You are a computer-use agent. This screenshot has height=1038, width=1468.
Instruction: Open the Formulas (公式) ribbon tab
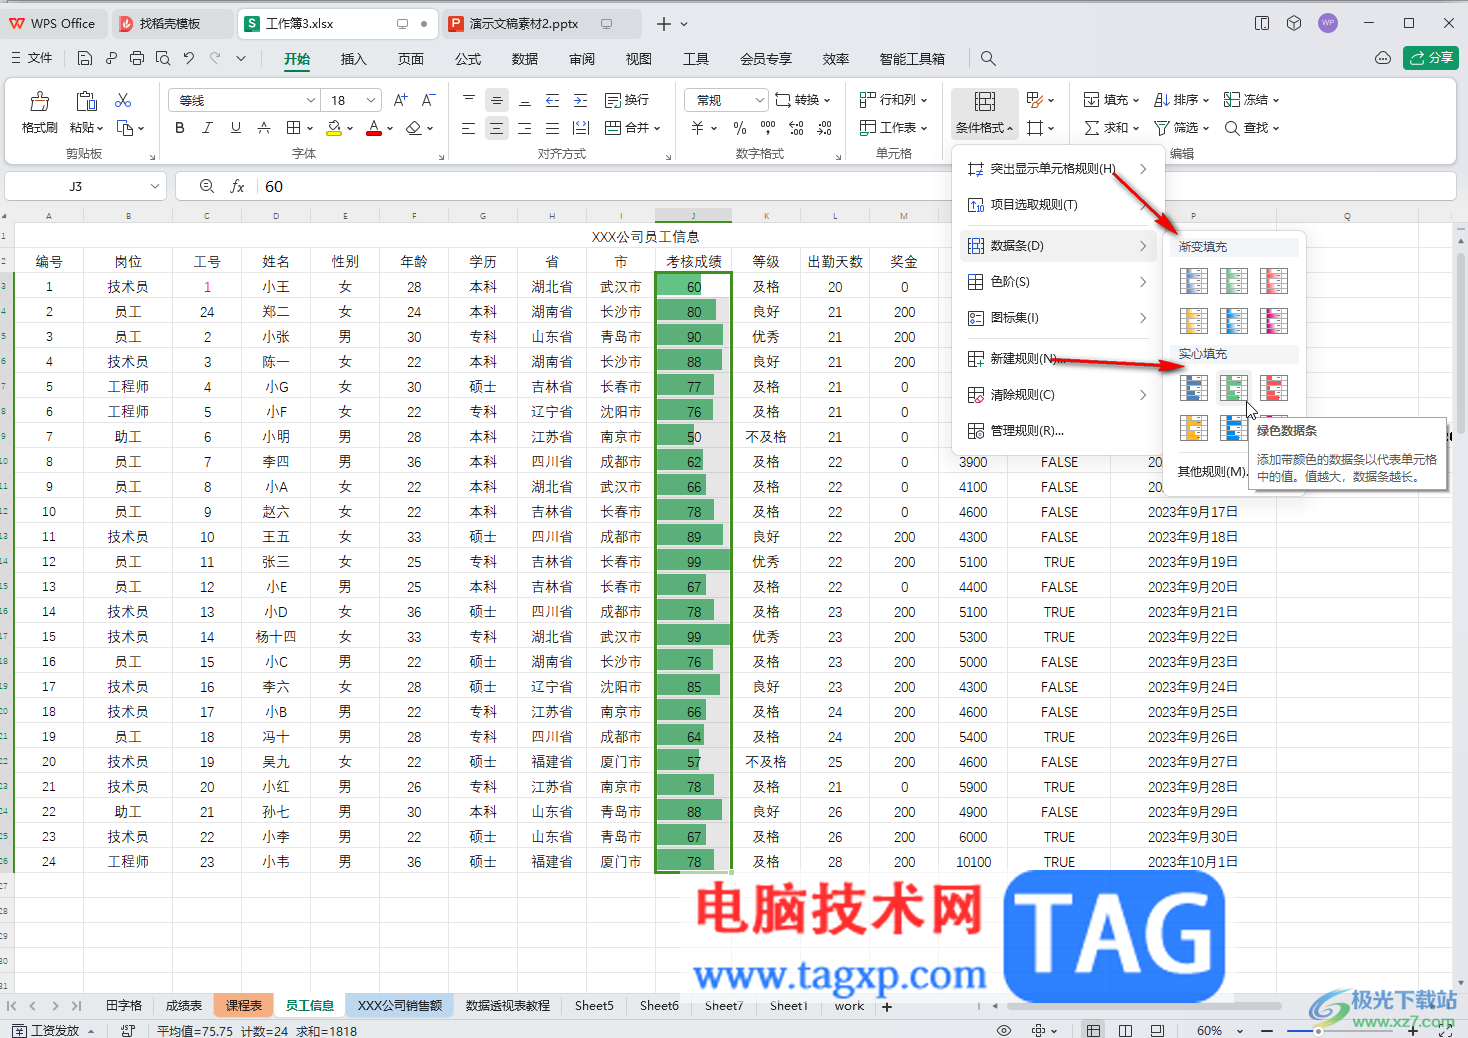[x=468, y=59]
